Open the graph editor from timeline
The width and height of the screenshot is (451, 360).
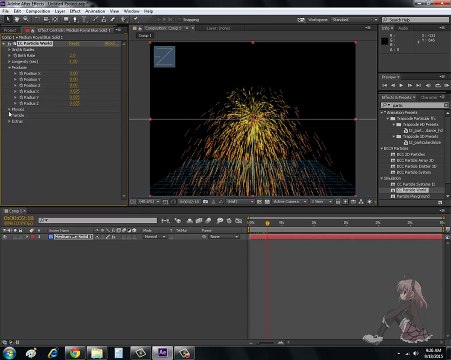coord(239,220)
